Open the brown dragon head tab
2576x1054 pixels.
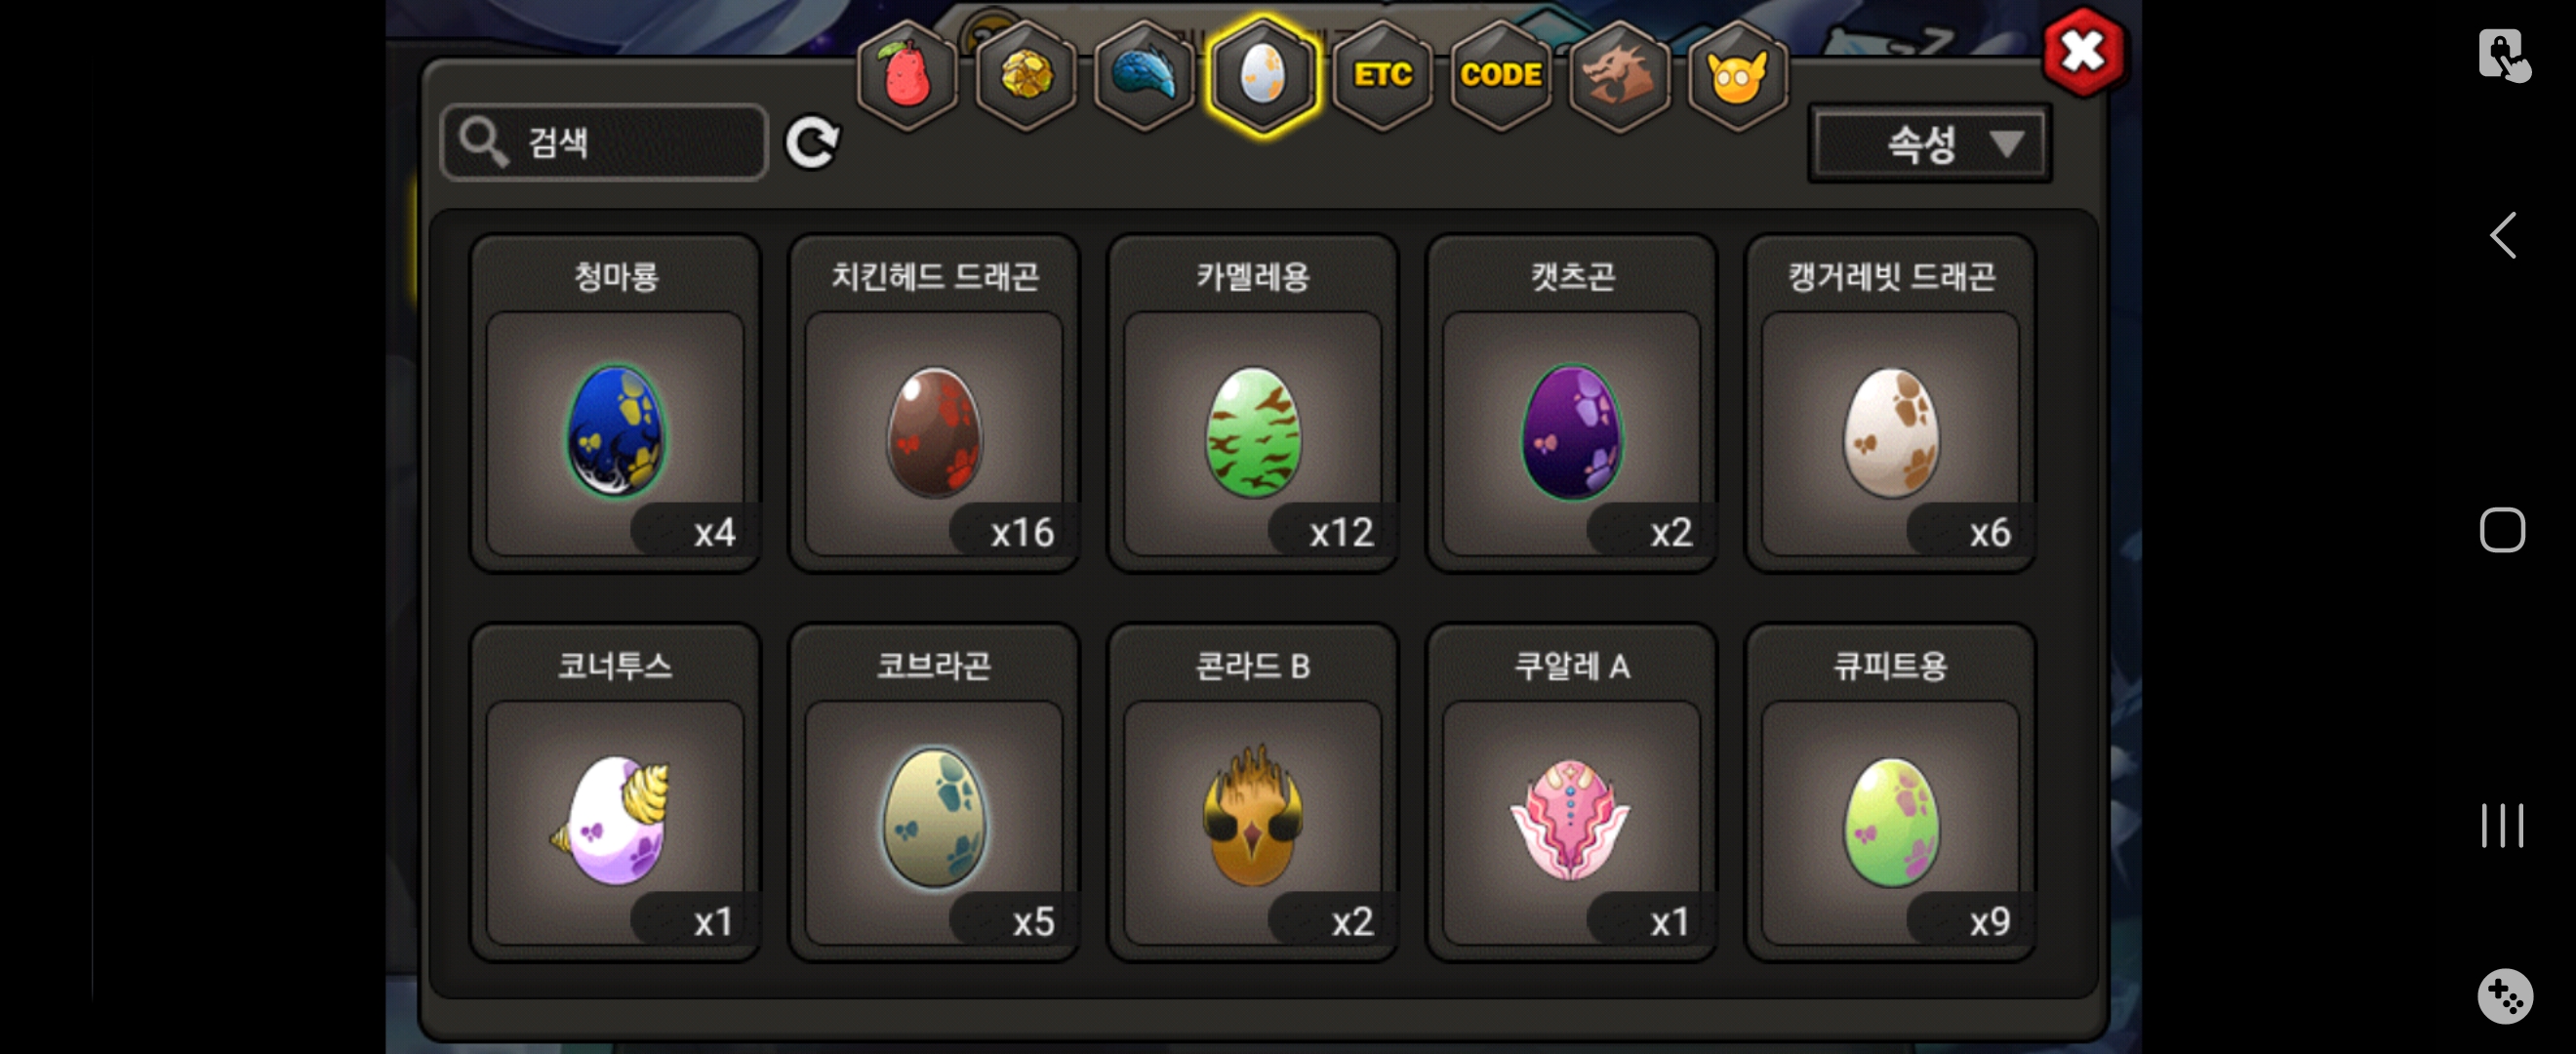[x=1619, y=76]
